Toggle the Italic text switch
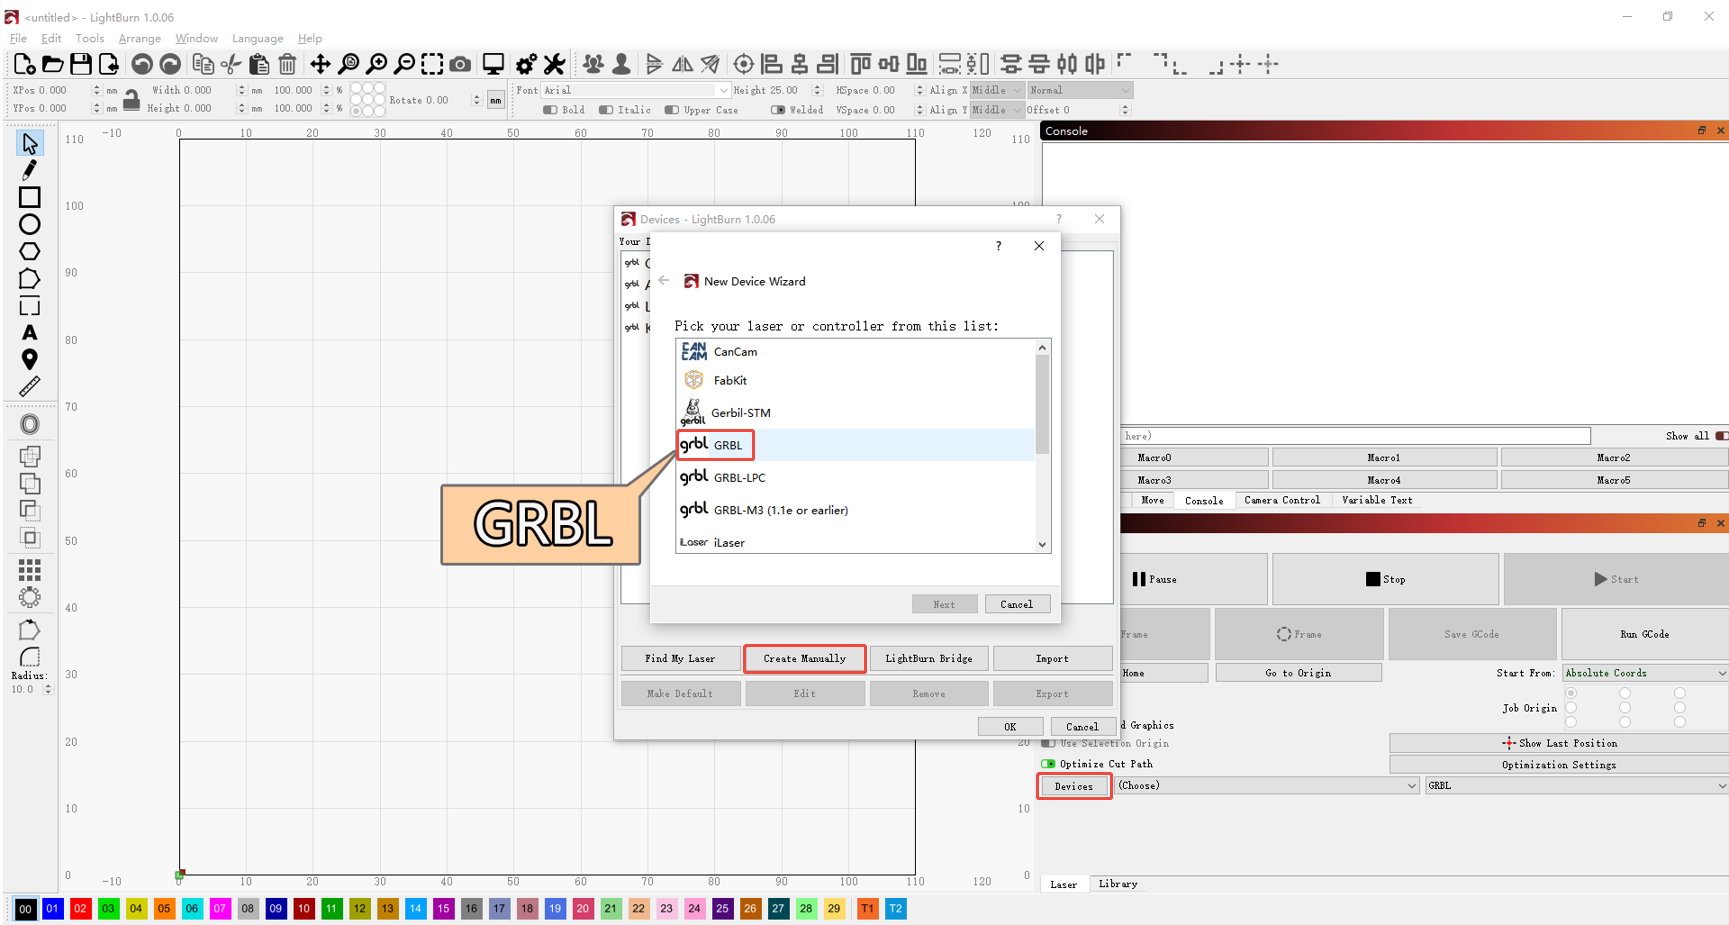The height and width of the screenshot is (925, 1729). coord(606,110)
